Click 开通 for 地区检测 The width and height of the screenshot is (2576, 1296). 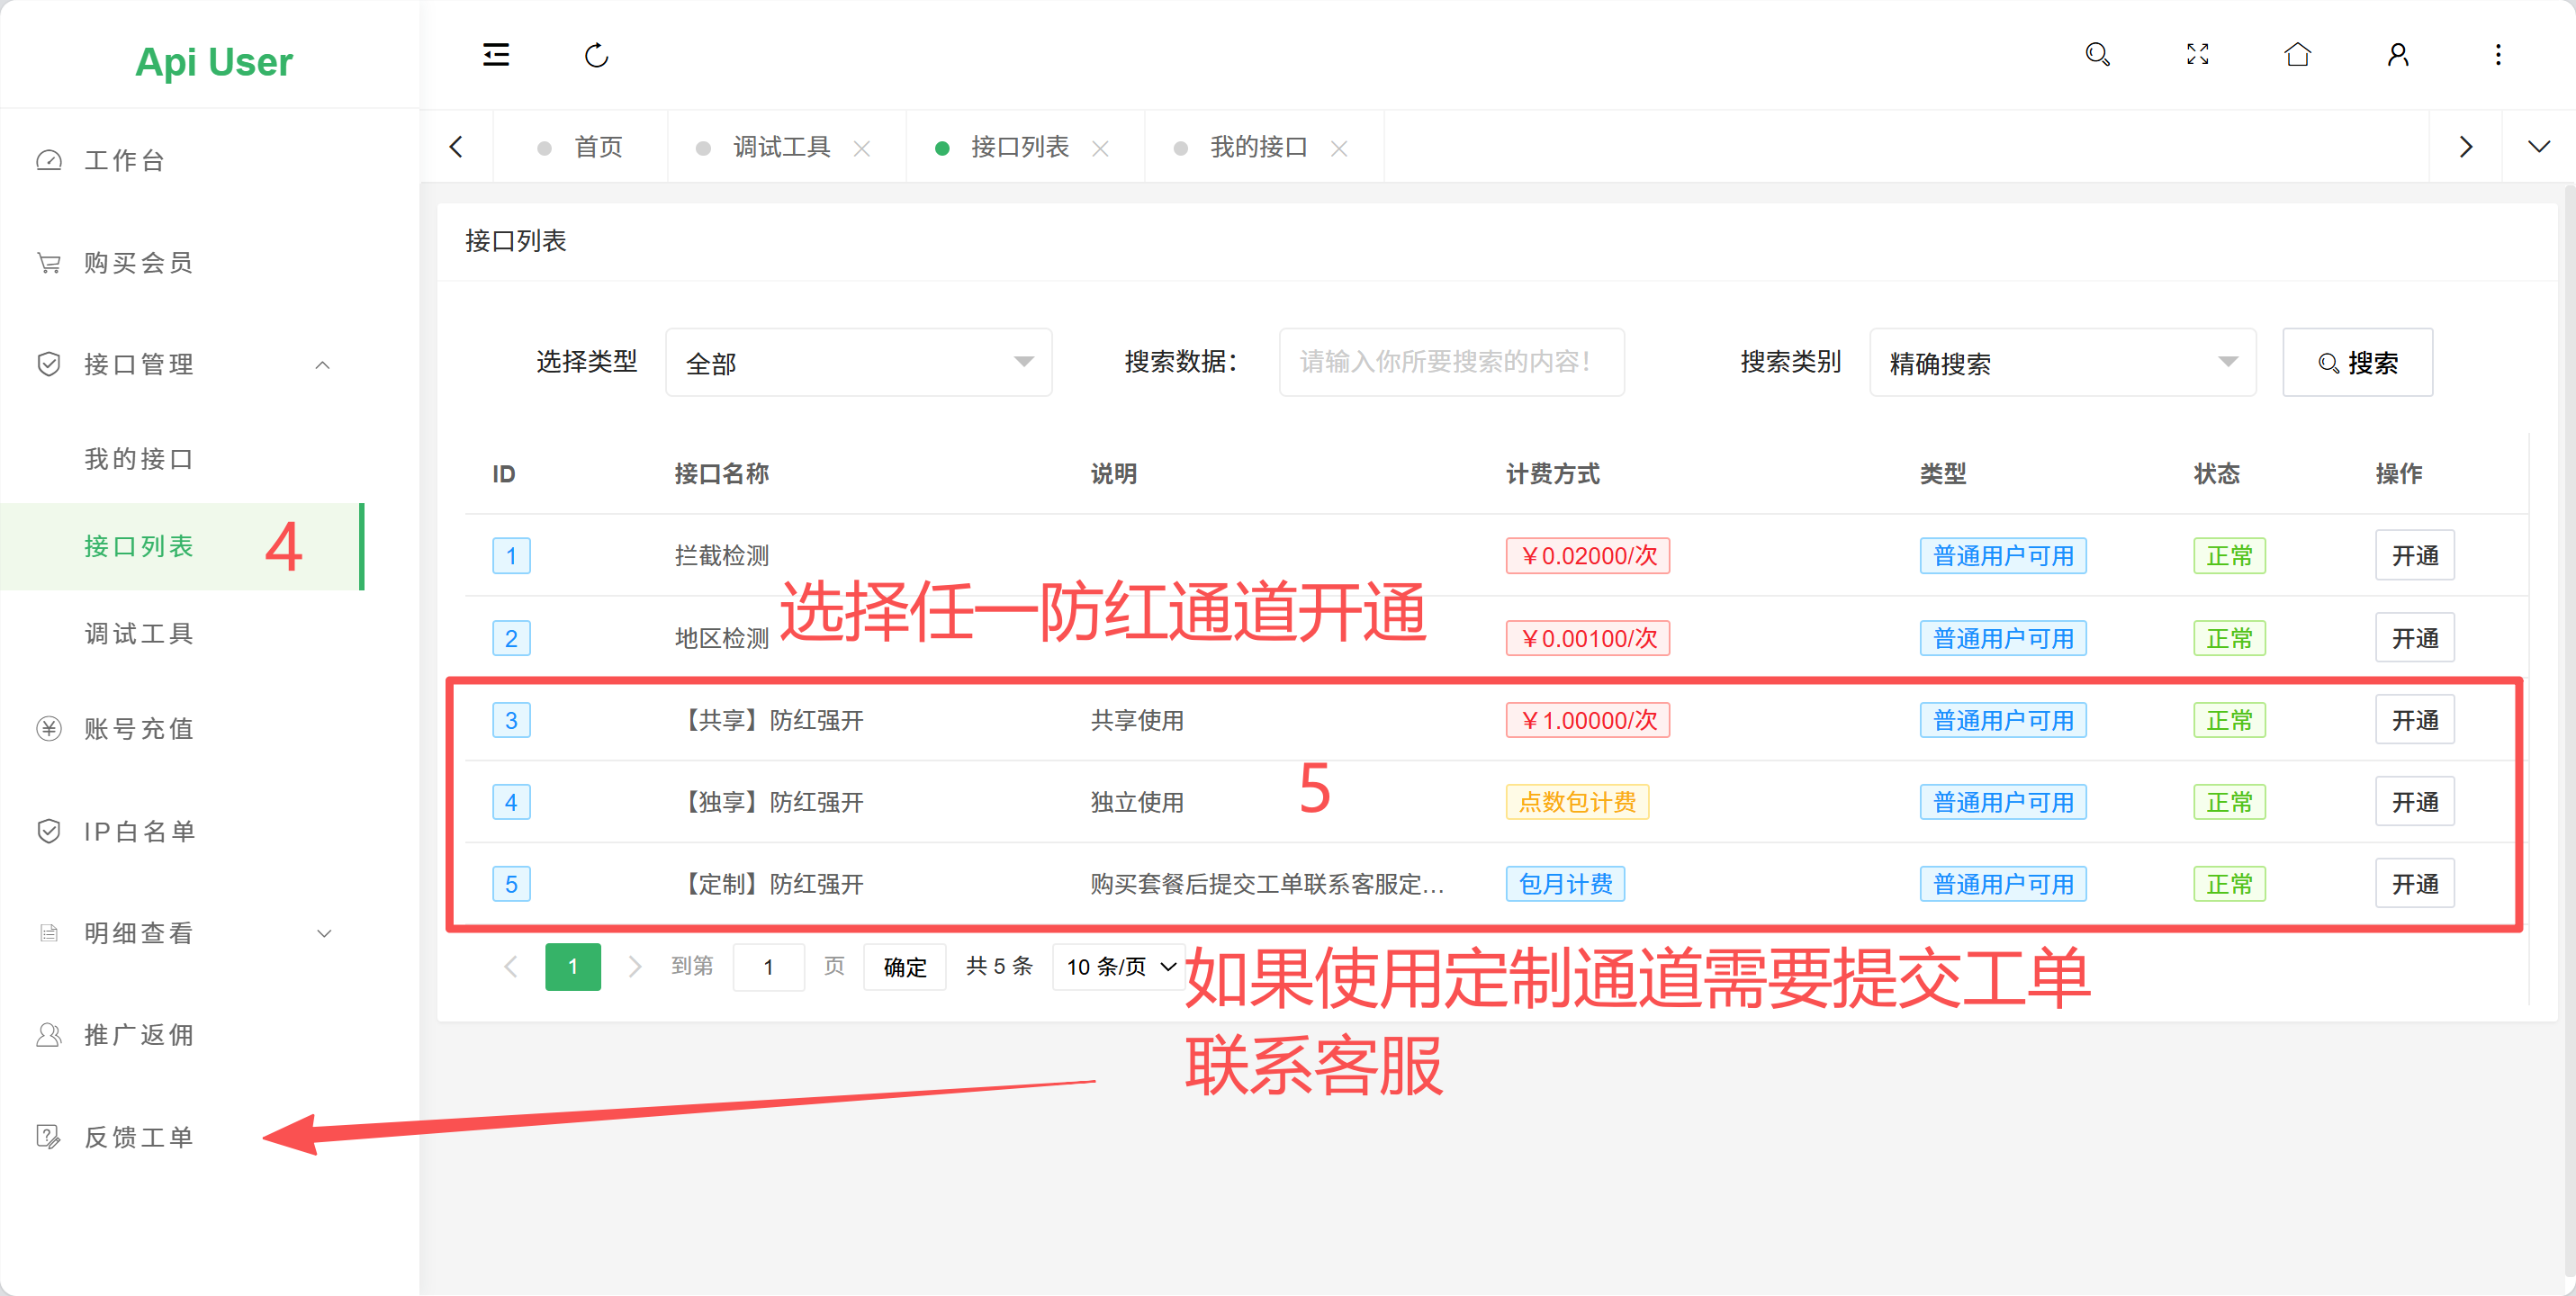coord(2414,637)
